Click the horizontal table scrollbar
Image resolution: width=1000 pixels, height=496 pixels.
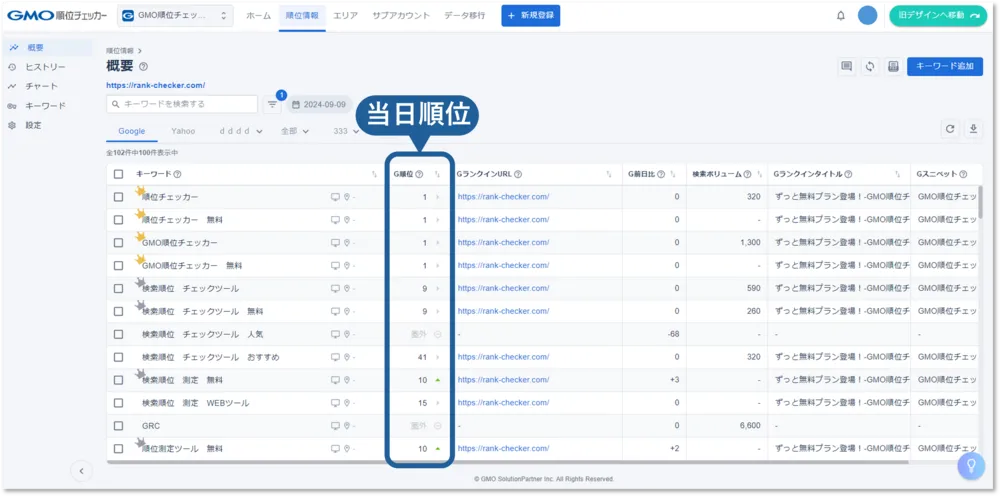coord(507,462)
